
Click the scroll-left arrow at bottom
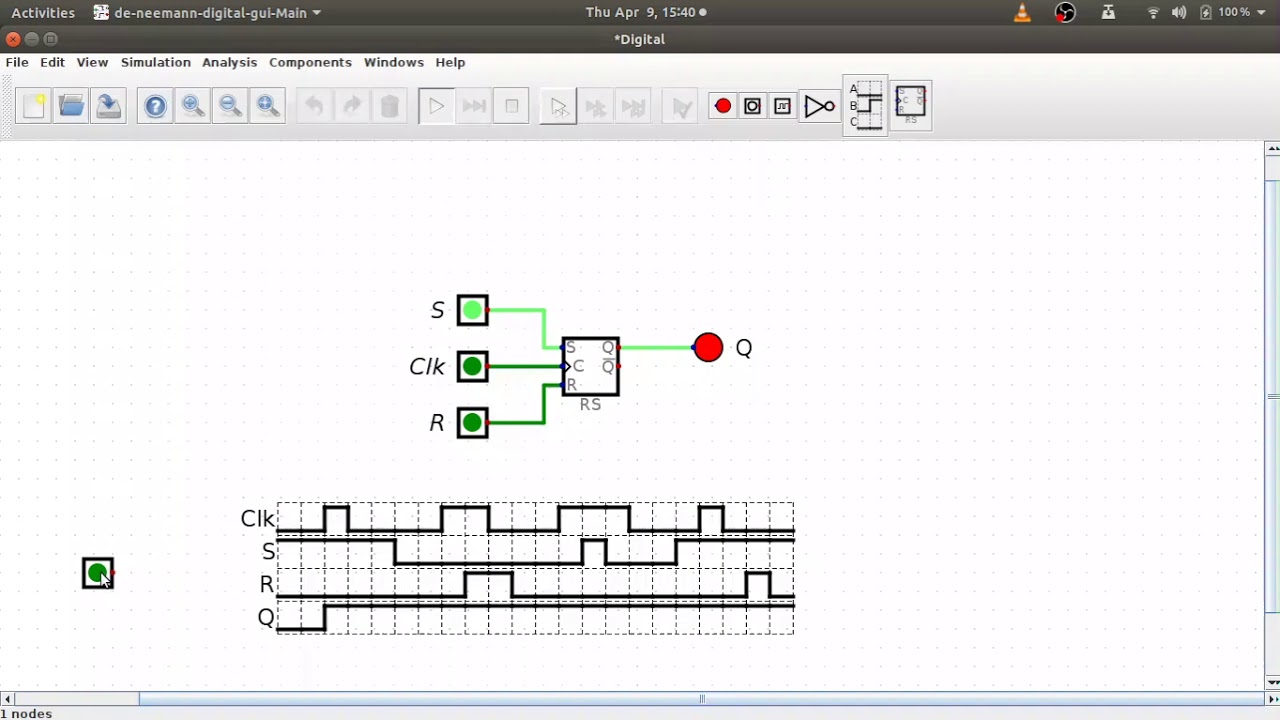(x=8, y=699)
